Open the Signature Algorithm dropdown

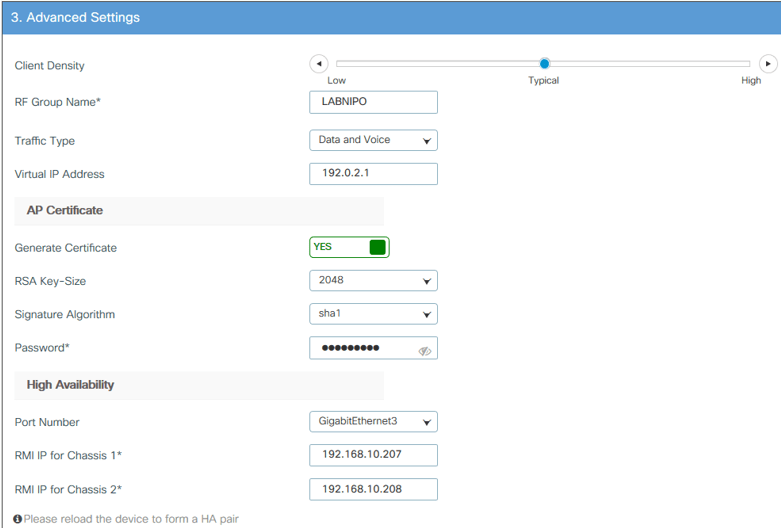(x=373, y=315)
